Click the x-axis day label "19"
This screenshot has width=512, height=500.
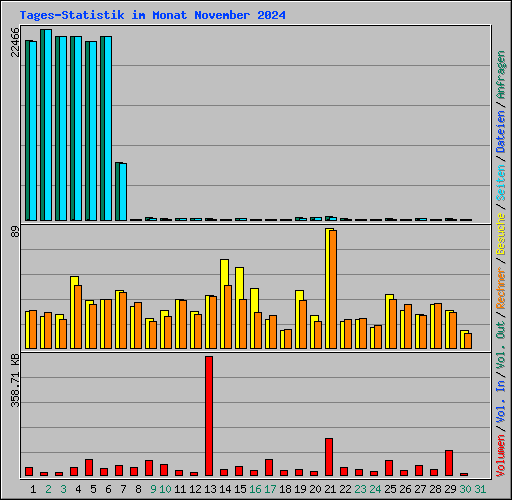point(300,489)
